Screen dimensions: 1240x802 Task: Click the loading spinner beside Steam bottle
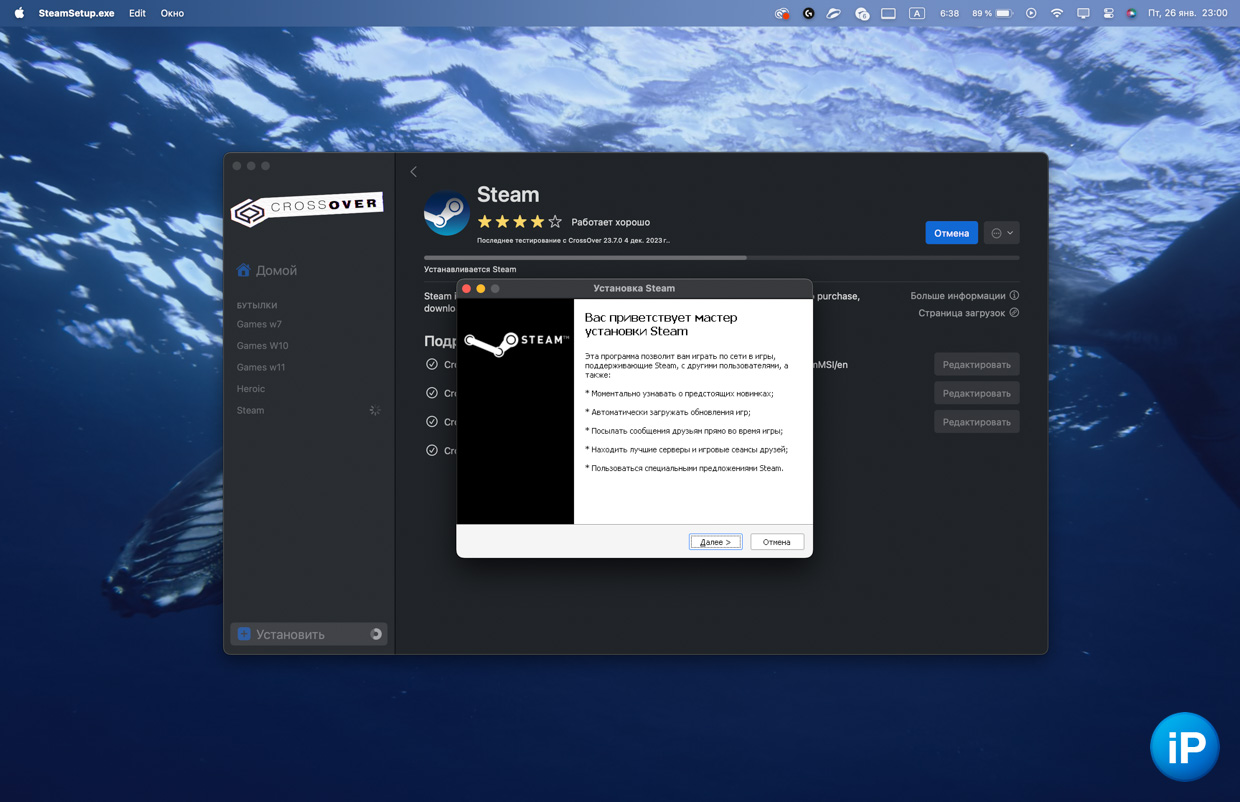coord(375,410)
